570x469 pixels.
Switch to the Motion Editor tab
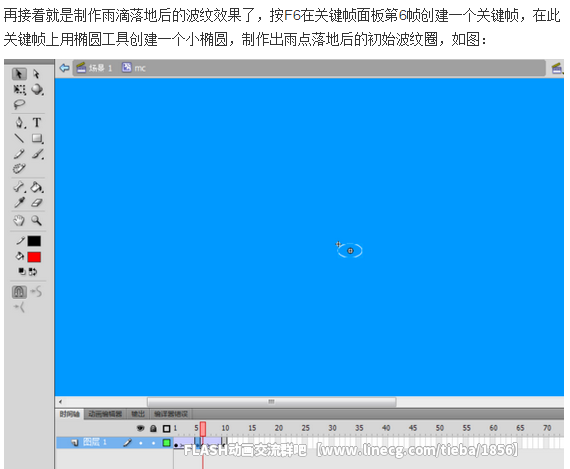click(x=105, y=414)
